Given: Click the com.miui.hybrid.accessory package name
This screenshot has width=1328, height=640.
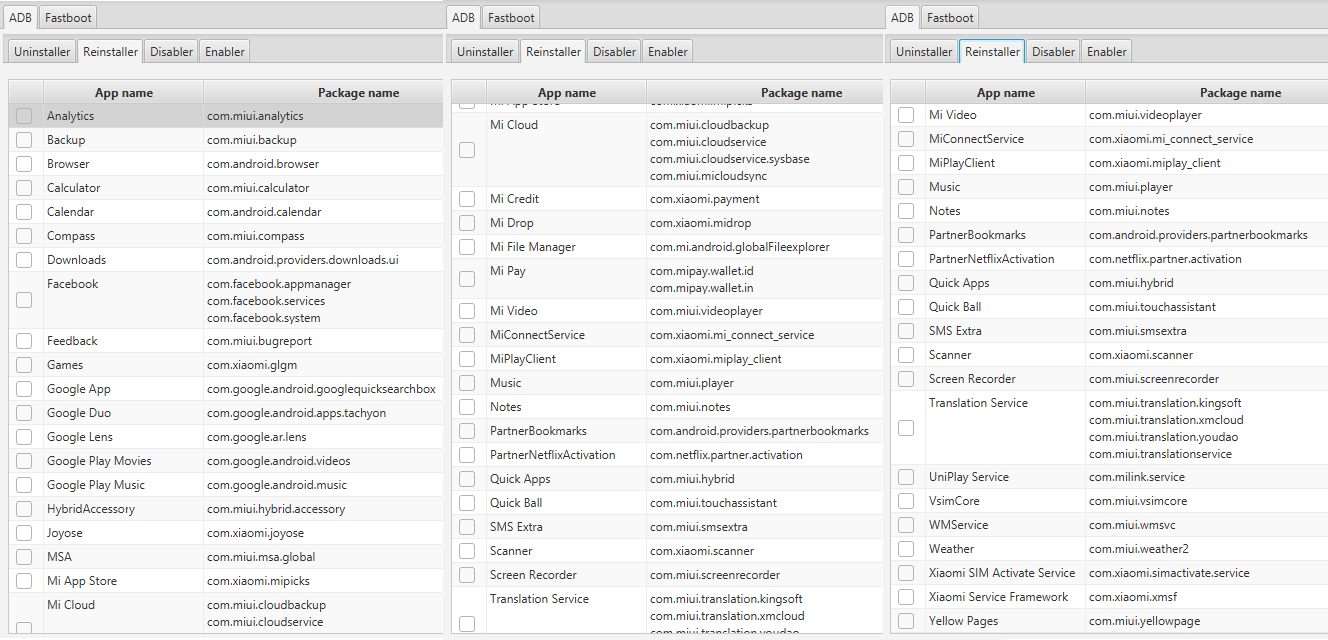Looking at the screenshot, I should pos(276,509).
